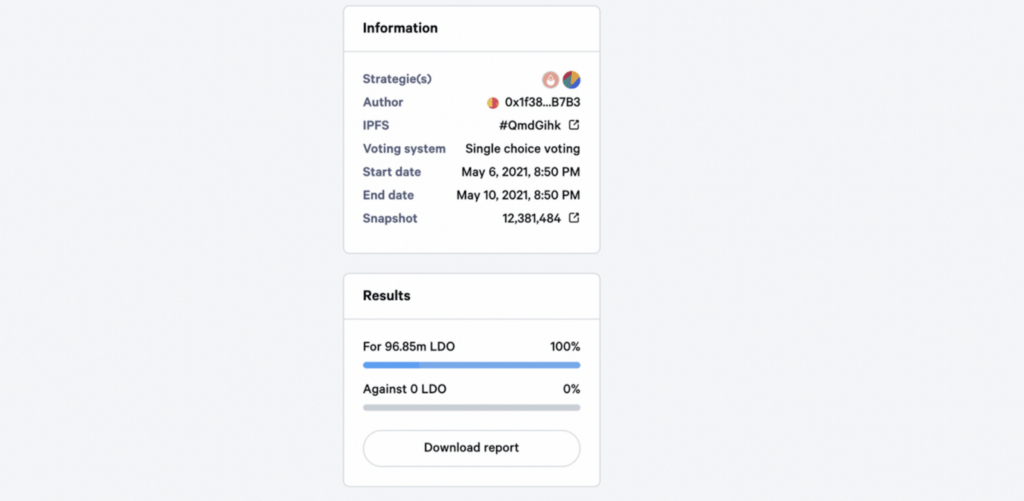Click the gray Against vote progress bar
This screenshot has height=501, width=1024.
pos(471,407)
